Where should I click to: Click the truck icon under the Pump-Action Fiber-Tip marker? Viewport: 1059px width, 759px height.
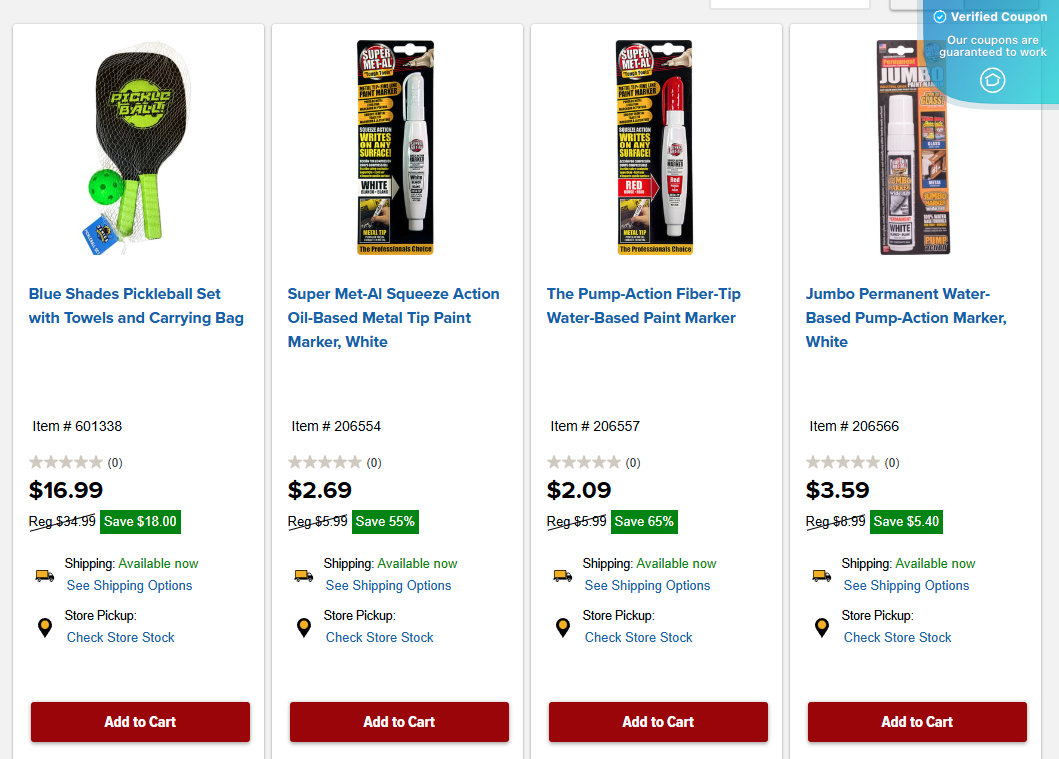pos(562,576)
